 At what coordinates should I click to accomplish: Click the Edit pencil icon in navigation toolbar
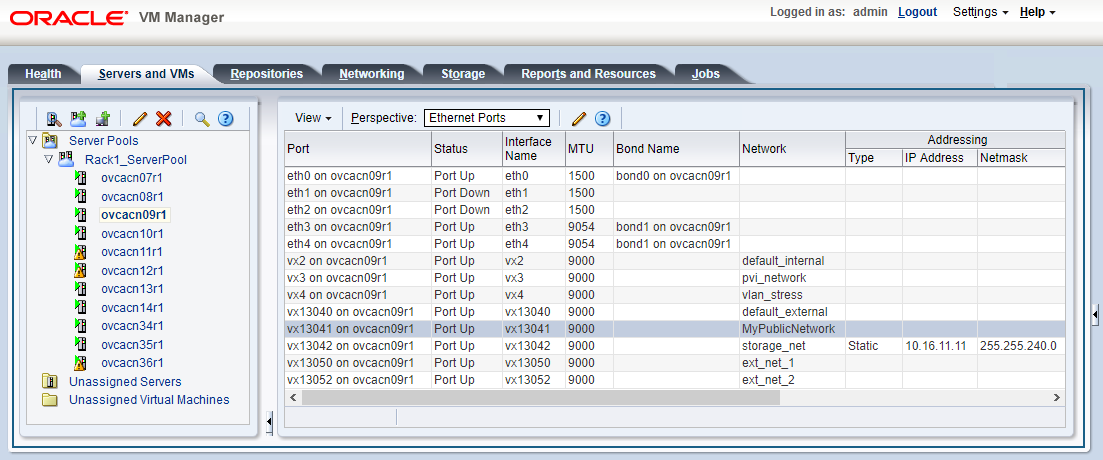[140, 119]
